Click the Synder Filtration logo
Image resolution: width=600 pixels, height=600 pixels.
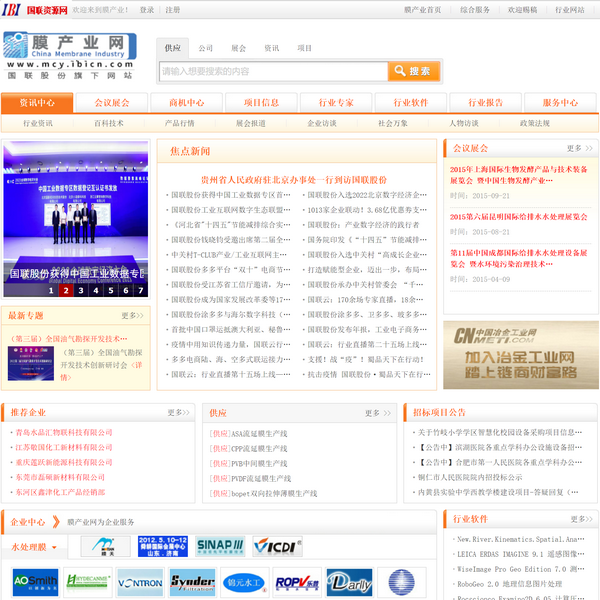point(192,582)
